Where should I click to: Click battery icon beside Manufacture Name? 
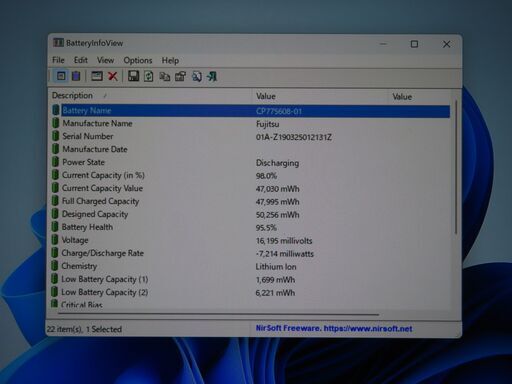[x=55, y=123]
